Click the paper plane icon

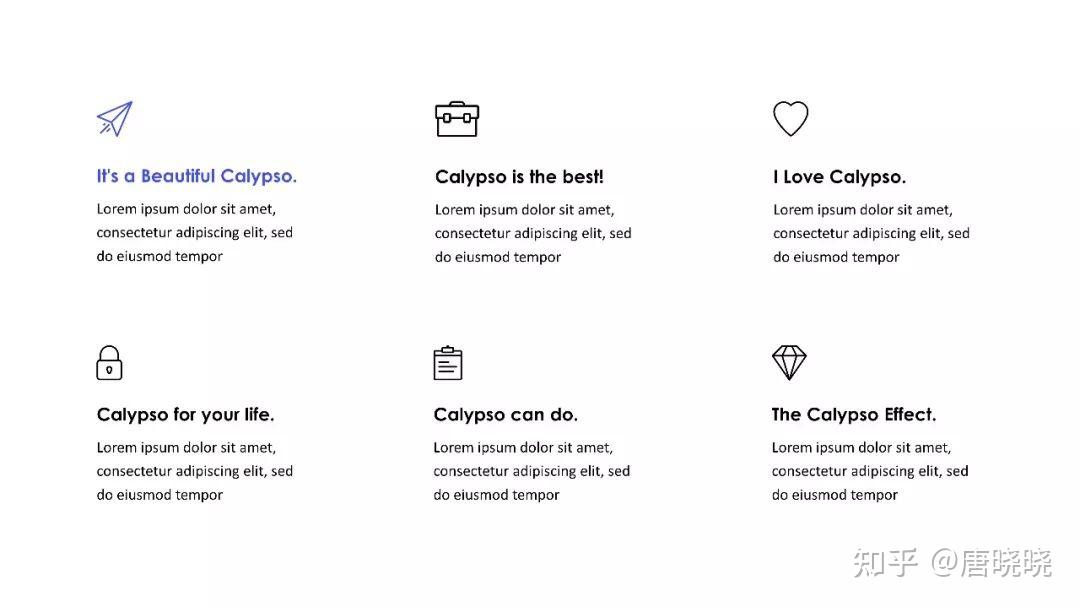(115, 119)
